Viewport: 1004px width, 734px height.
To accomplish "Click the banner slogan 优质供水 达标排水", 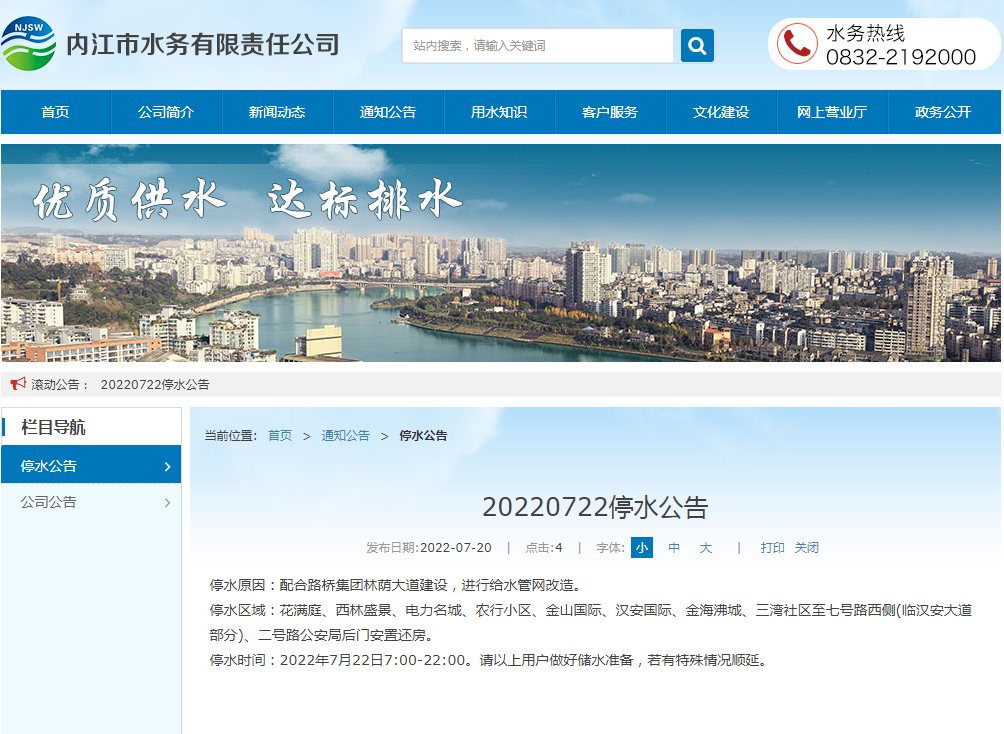I will pyautogui.click(x=250, y=199).
